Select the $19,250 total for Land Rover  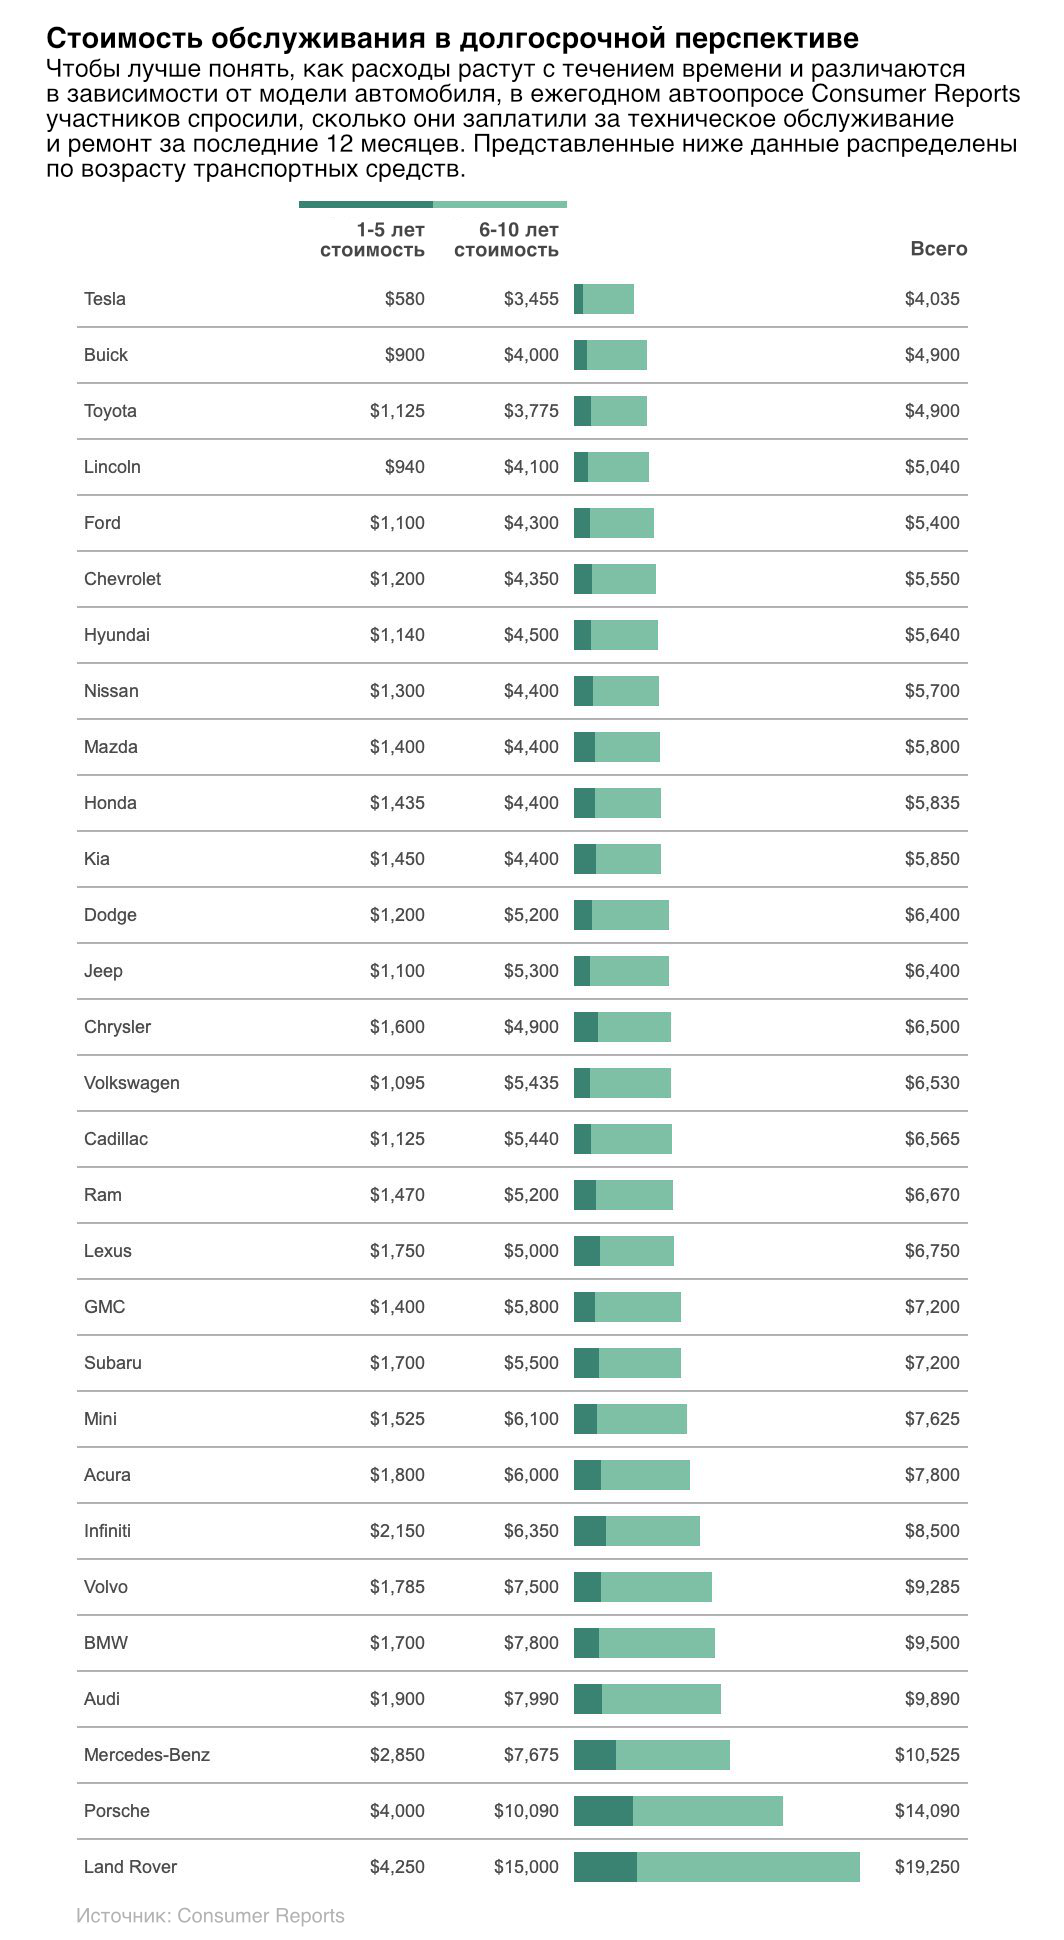[x=927, y=1867]
